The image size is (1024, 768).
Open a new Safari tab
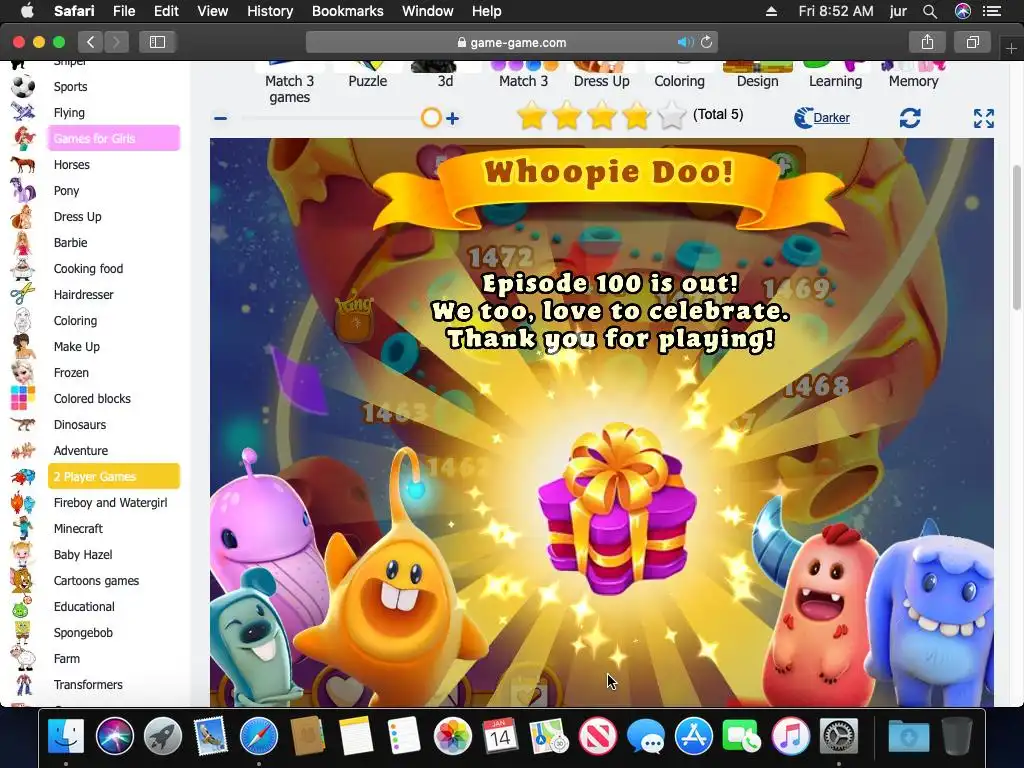click(x=1011, y=49)
